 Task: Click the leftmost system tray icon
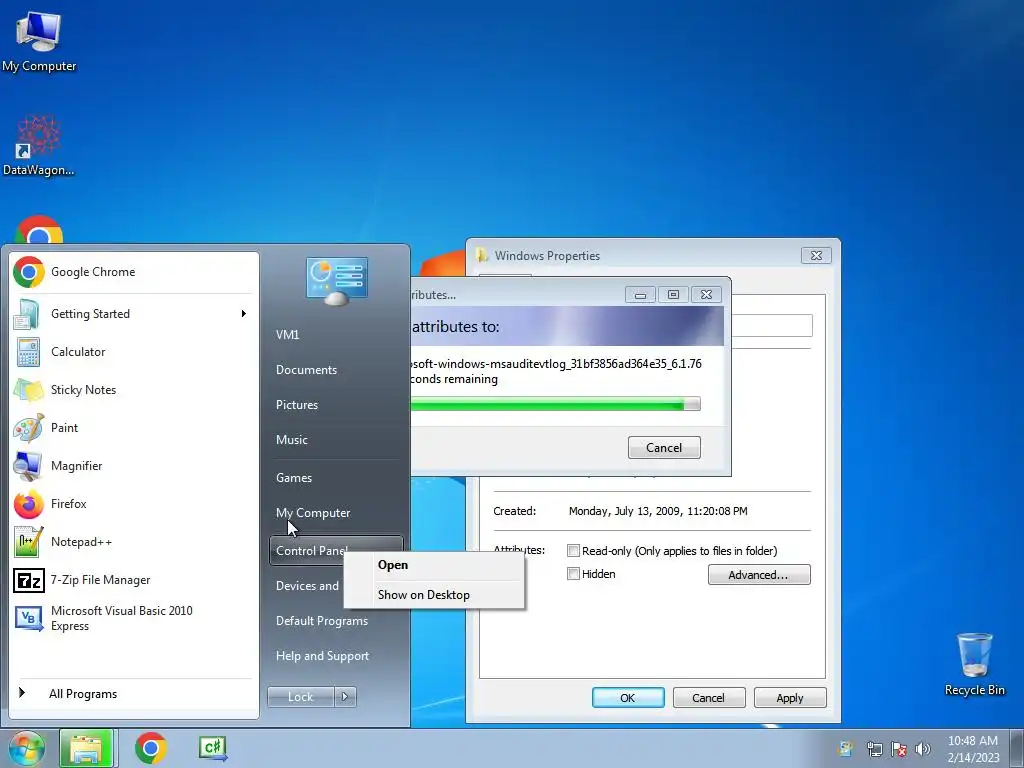846,749
